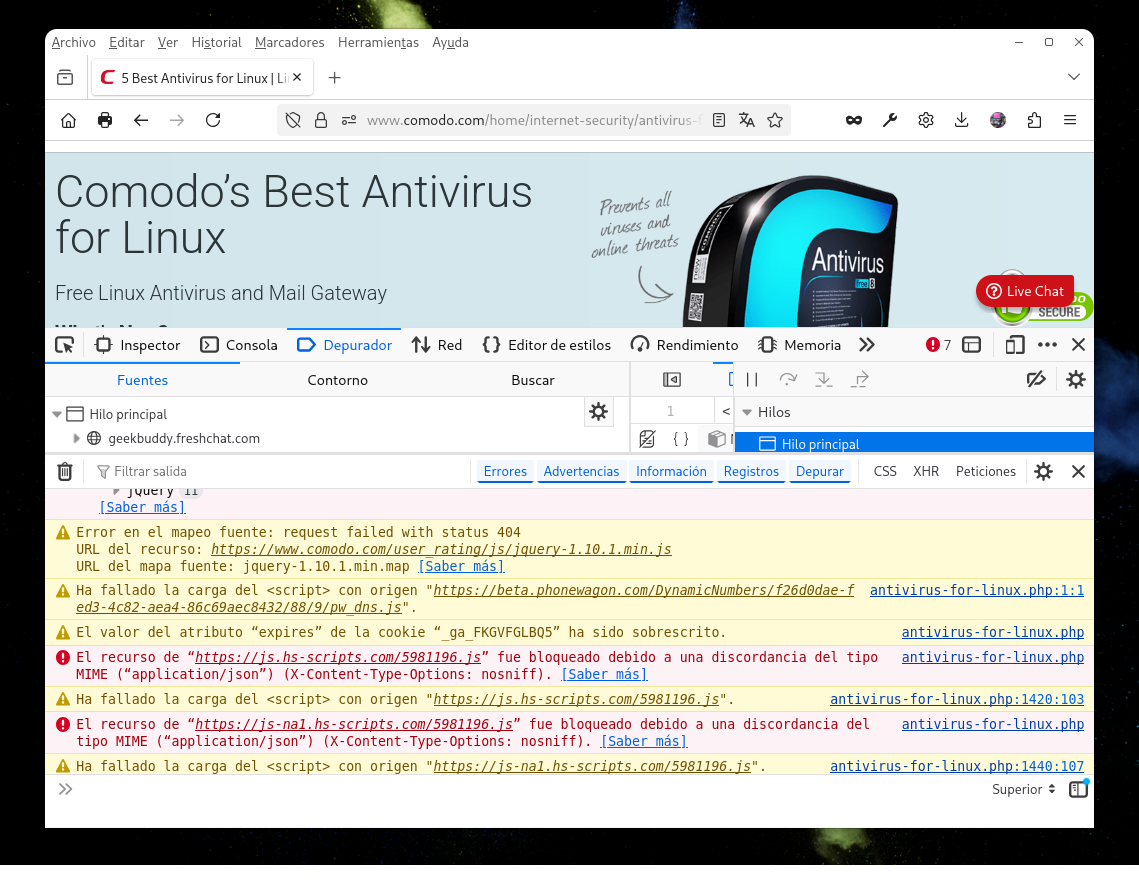List all tabs chevron
1139x889 pixels.
1074,77
